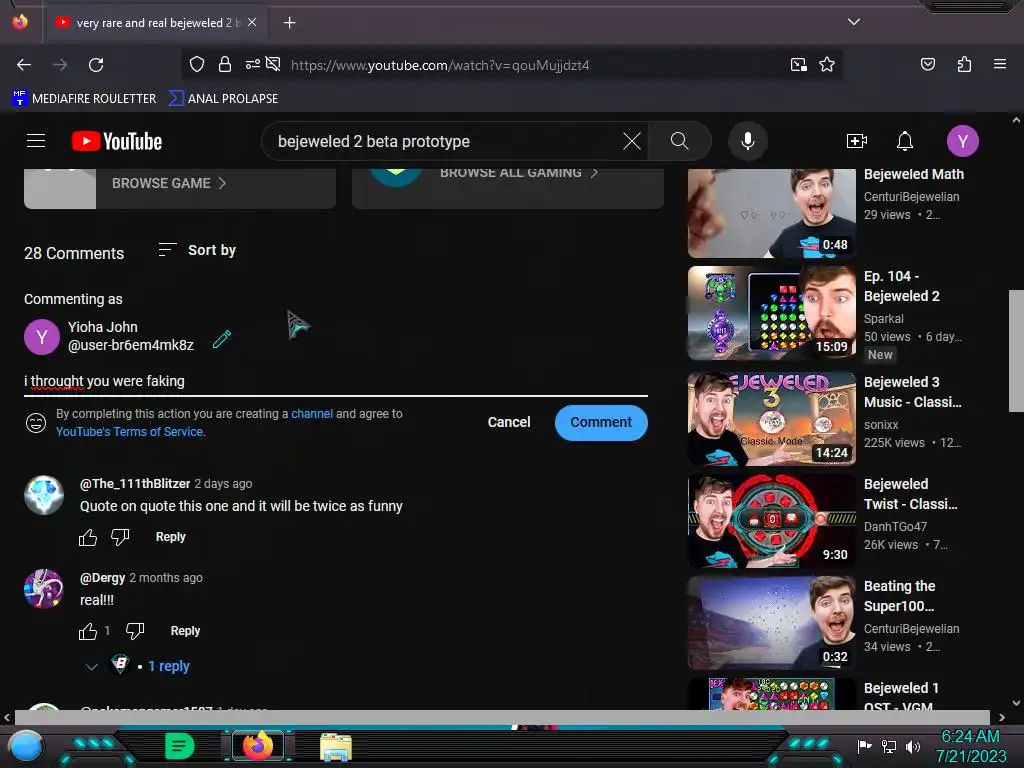Open a new browser tab
Screen dimensions: 1024x768
289,23
